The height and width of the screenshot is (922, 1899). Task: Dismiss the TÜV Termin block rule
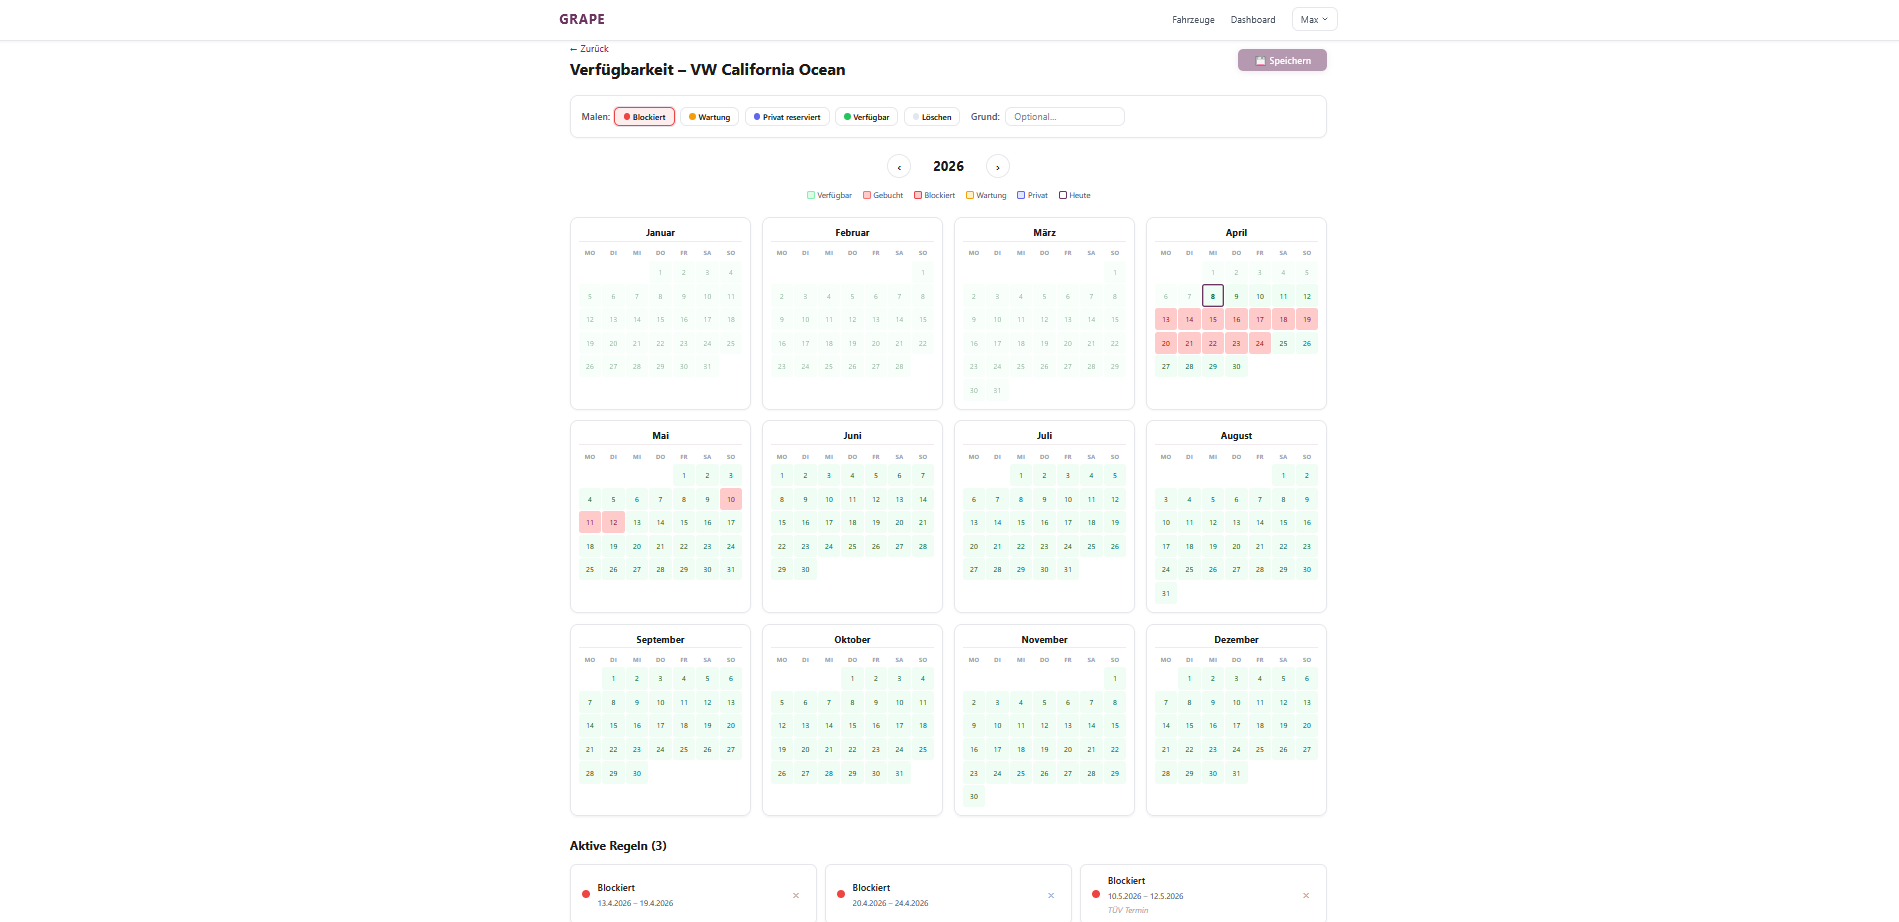(1306, 896)
